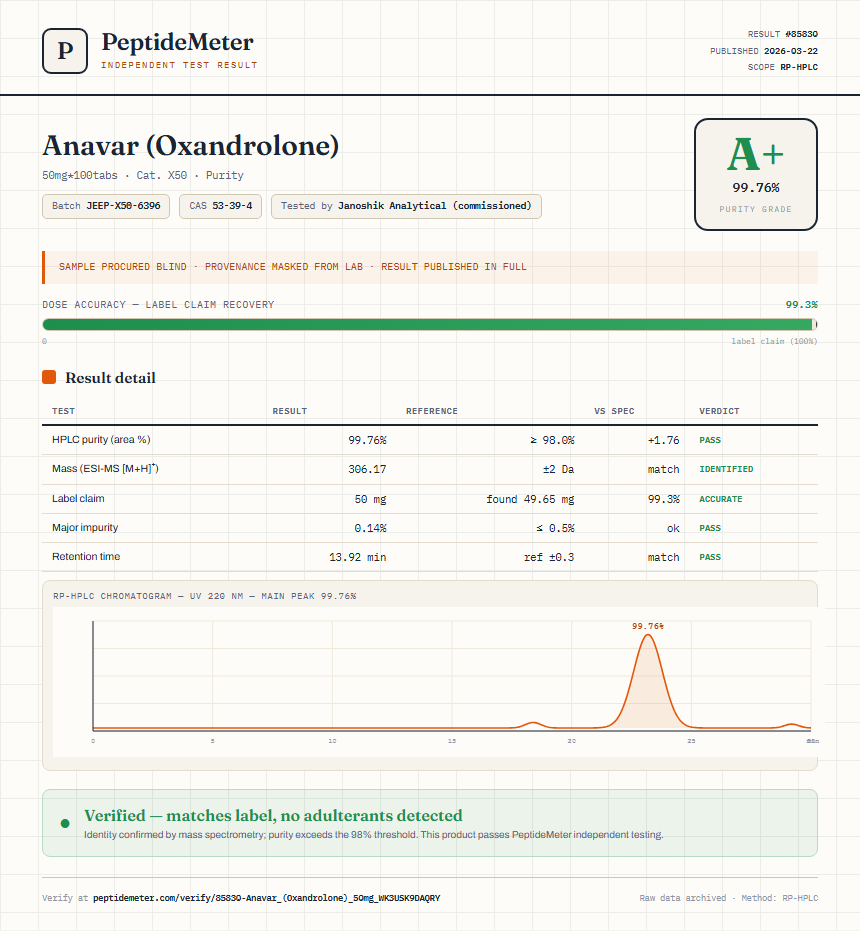The width and height of the screenshot is (860, 931).
Task: Click the CAS 53-39-4 badge
Action: pos(220,206)
